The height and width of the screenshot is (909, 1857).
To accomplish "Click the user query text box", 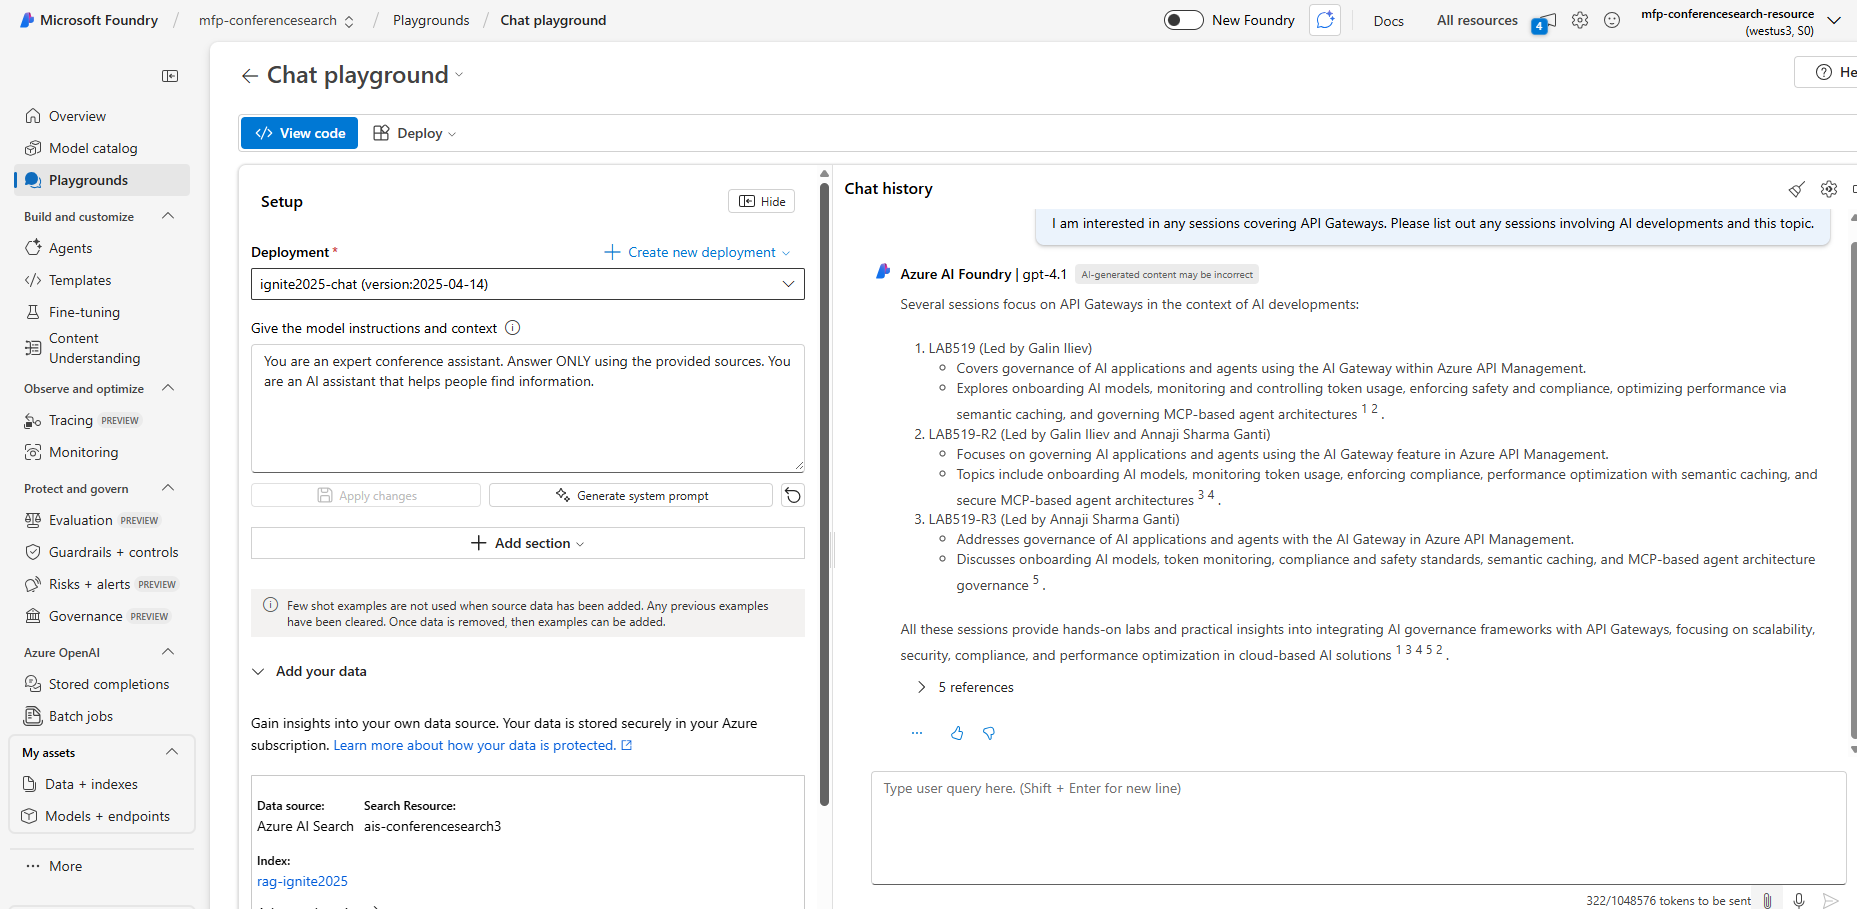I will click(1357, 826).
